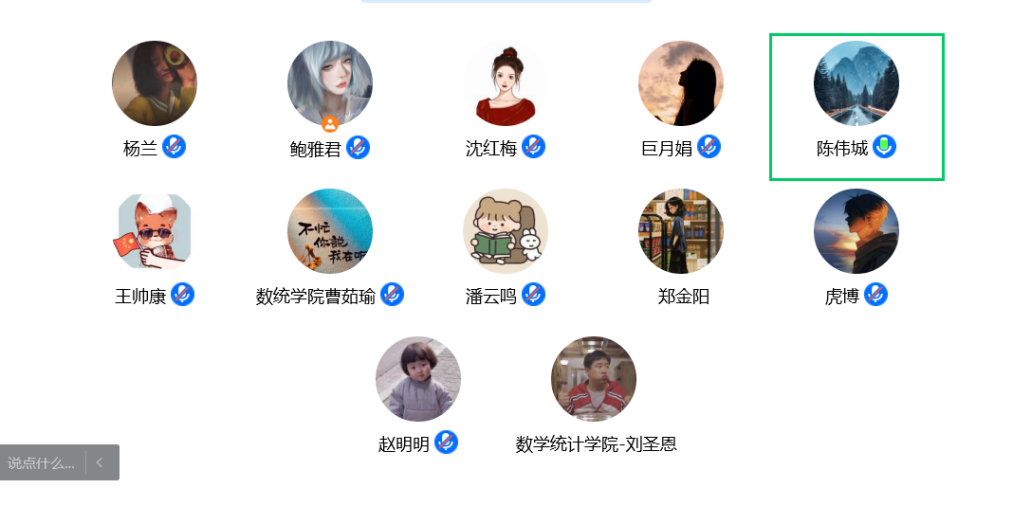The width and height of the screenshot is (1031, 524).
Task: Click the muted mic icon beside 沈红梅
Action: coord(534,147)
